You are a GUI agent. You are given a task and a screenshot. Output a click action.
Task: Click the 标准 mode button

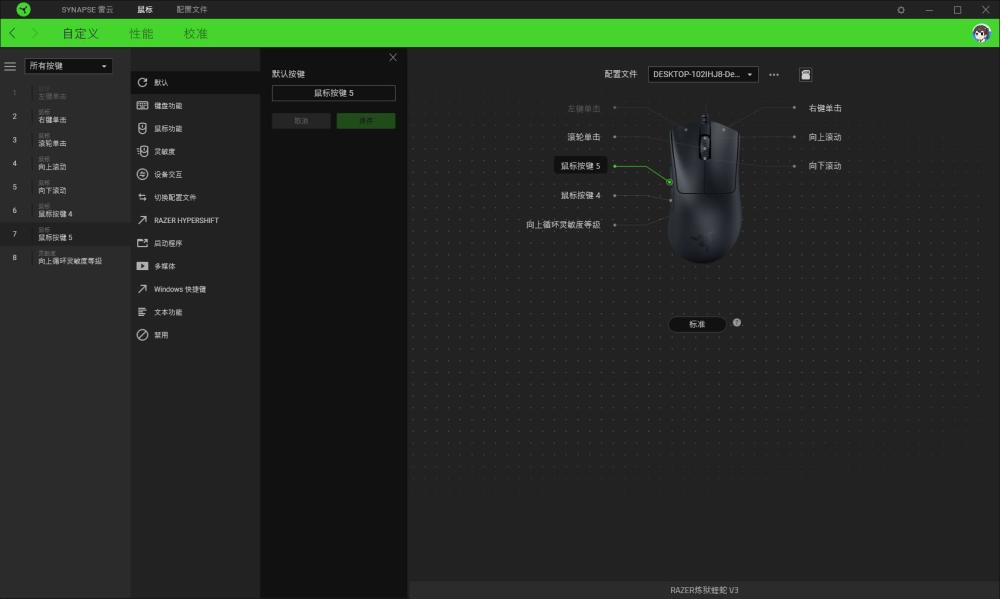[697, 324]
